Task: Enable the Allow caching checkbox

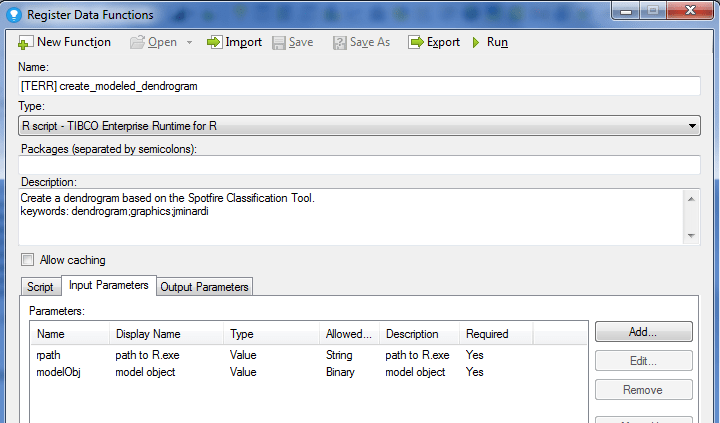Action: pyautogui.click(x=28, y=259)
